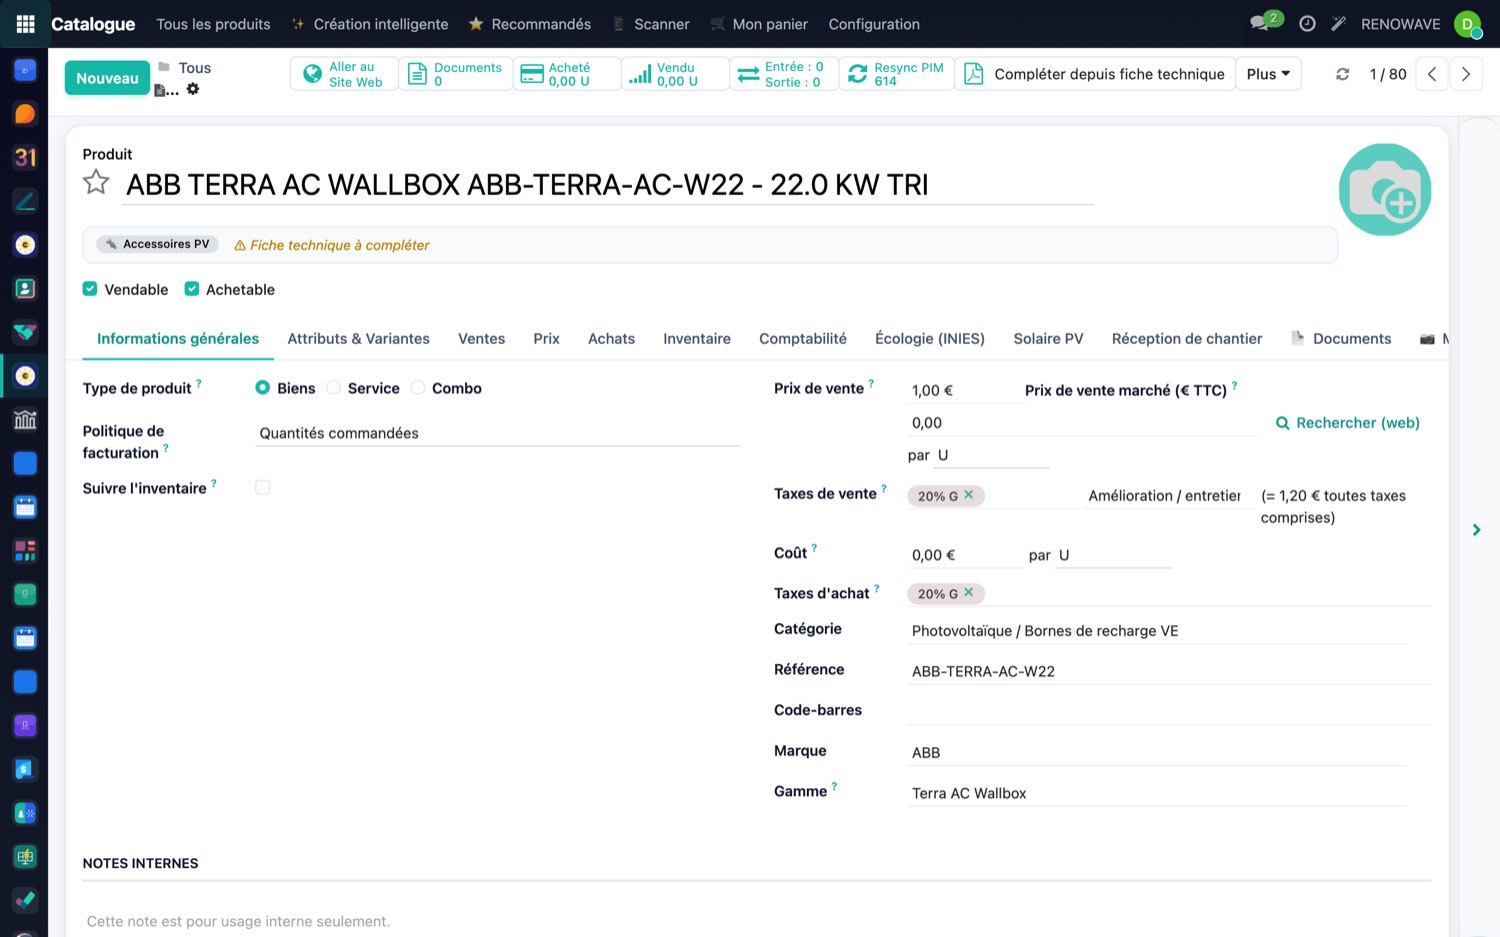
Task: Open Tous les produits menu
Action: pyautogui.click(x=213, y=24)
